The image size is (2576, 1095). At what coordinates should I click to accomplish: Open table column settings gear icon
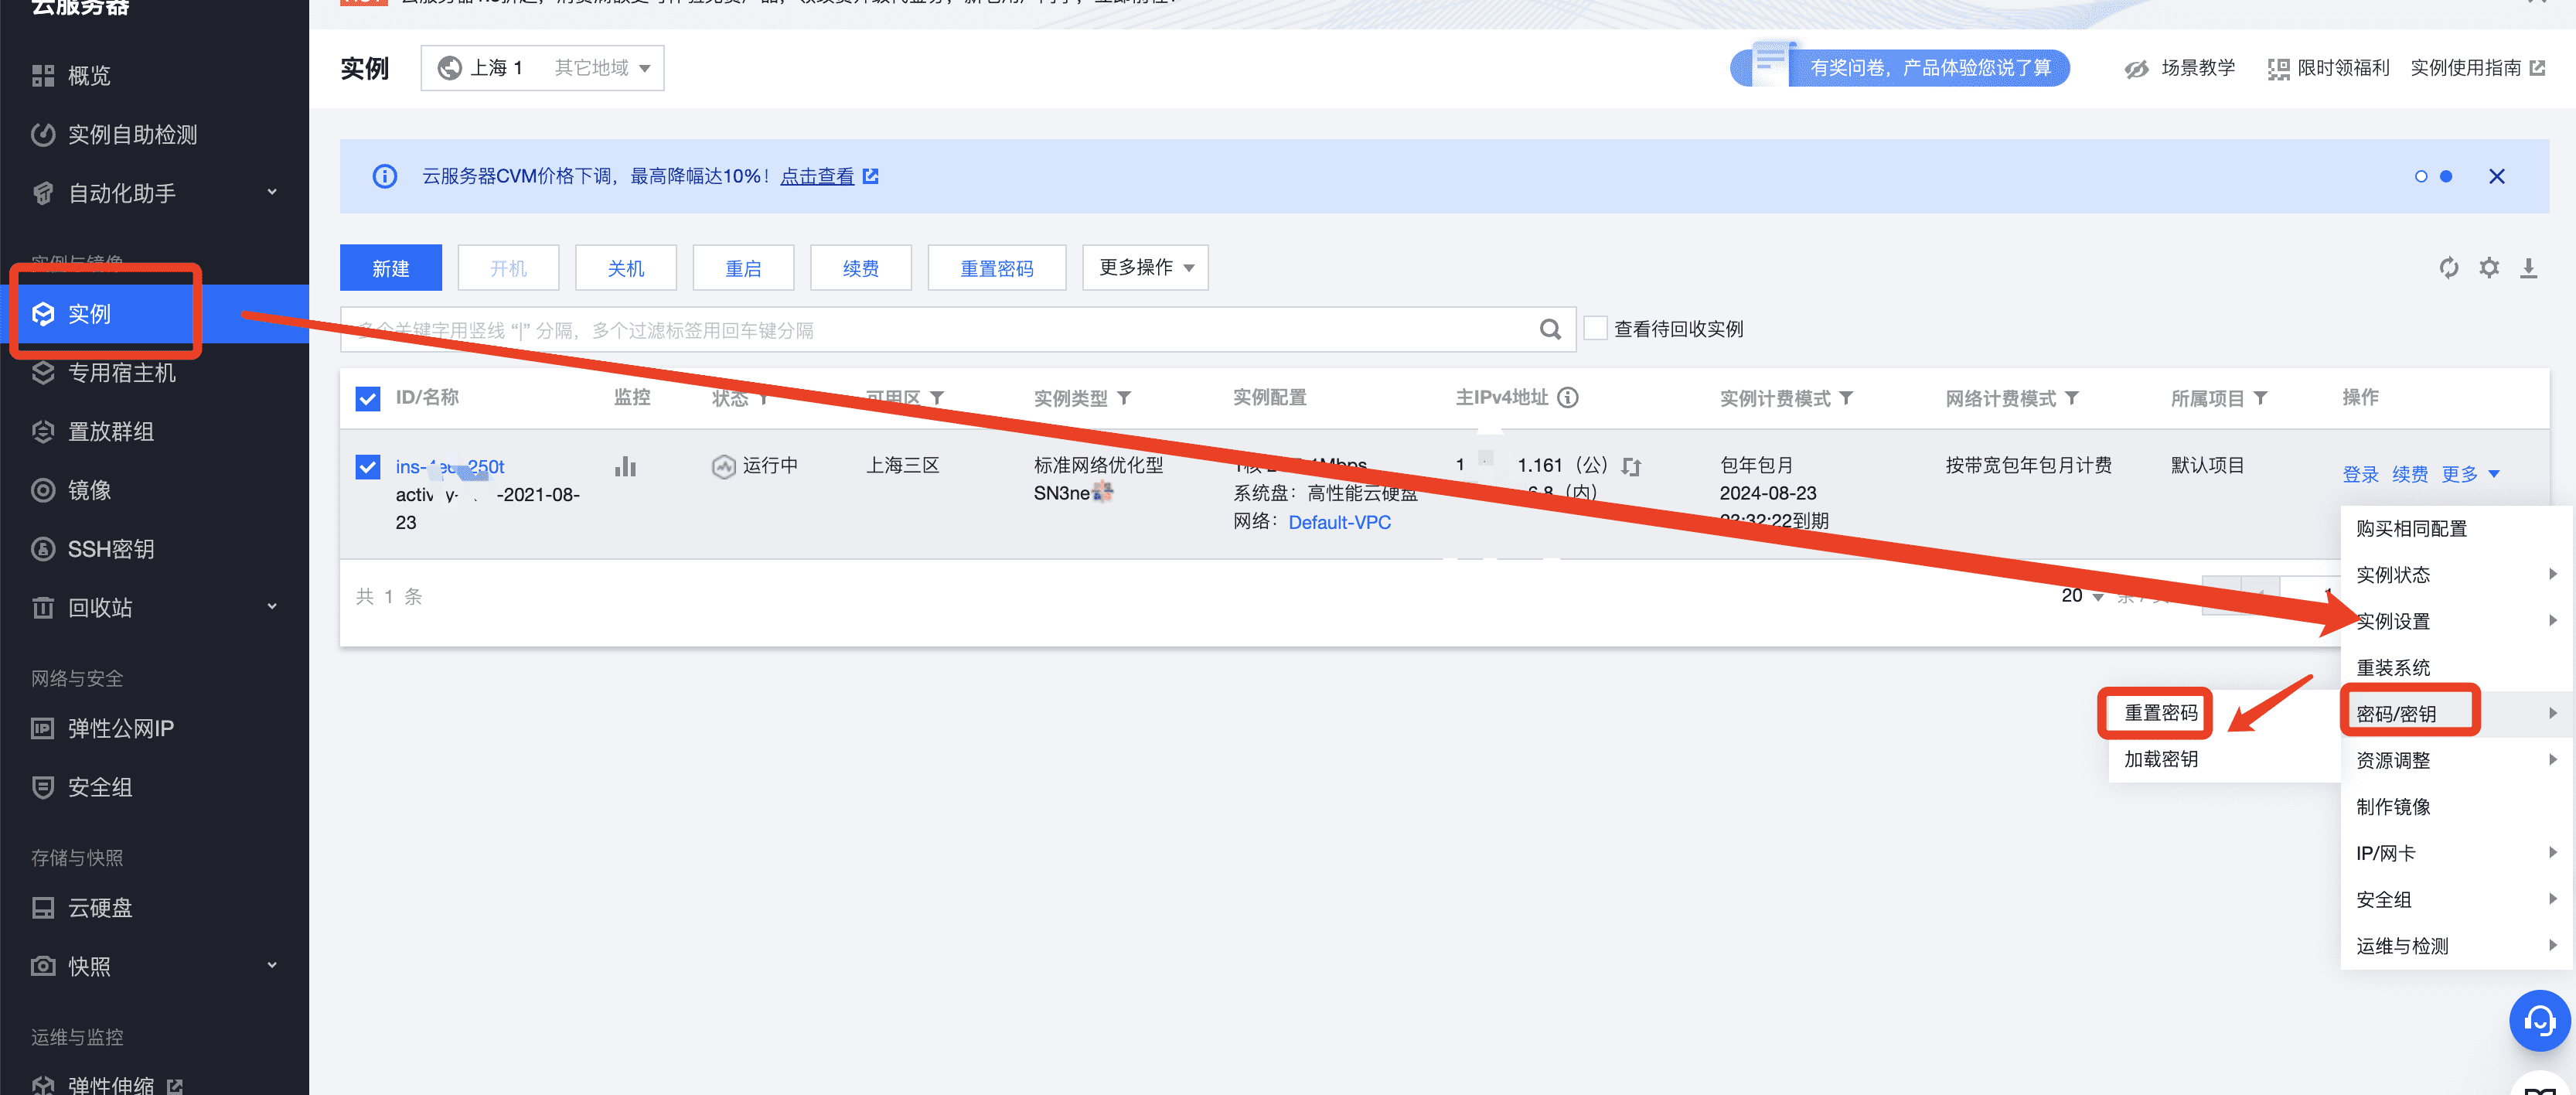coord(2489,267)
